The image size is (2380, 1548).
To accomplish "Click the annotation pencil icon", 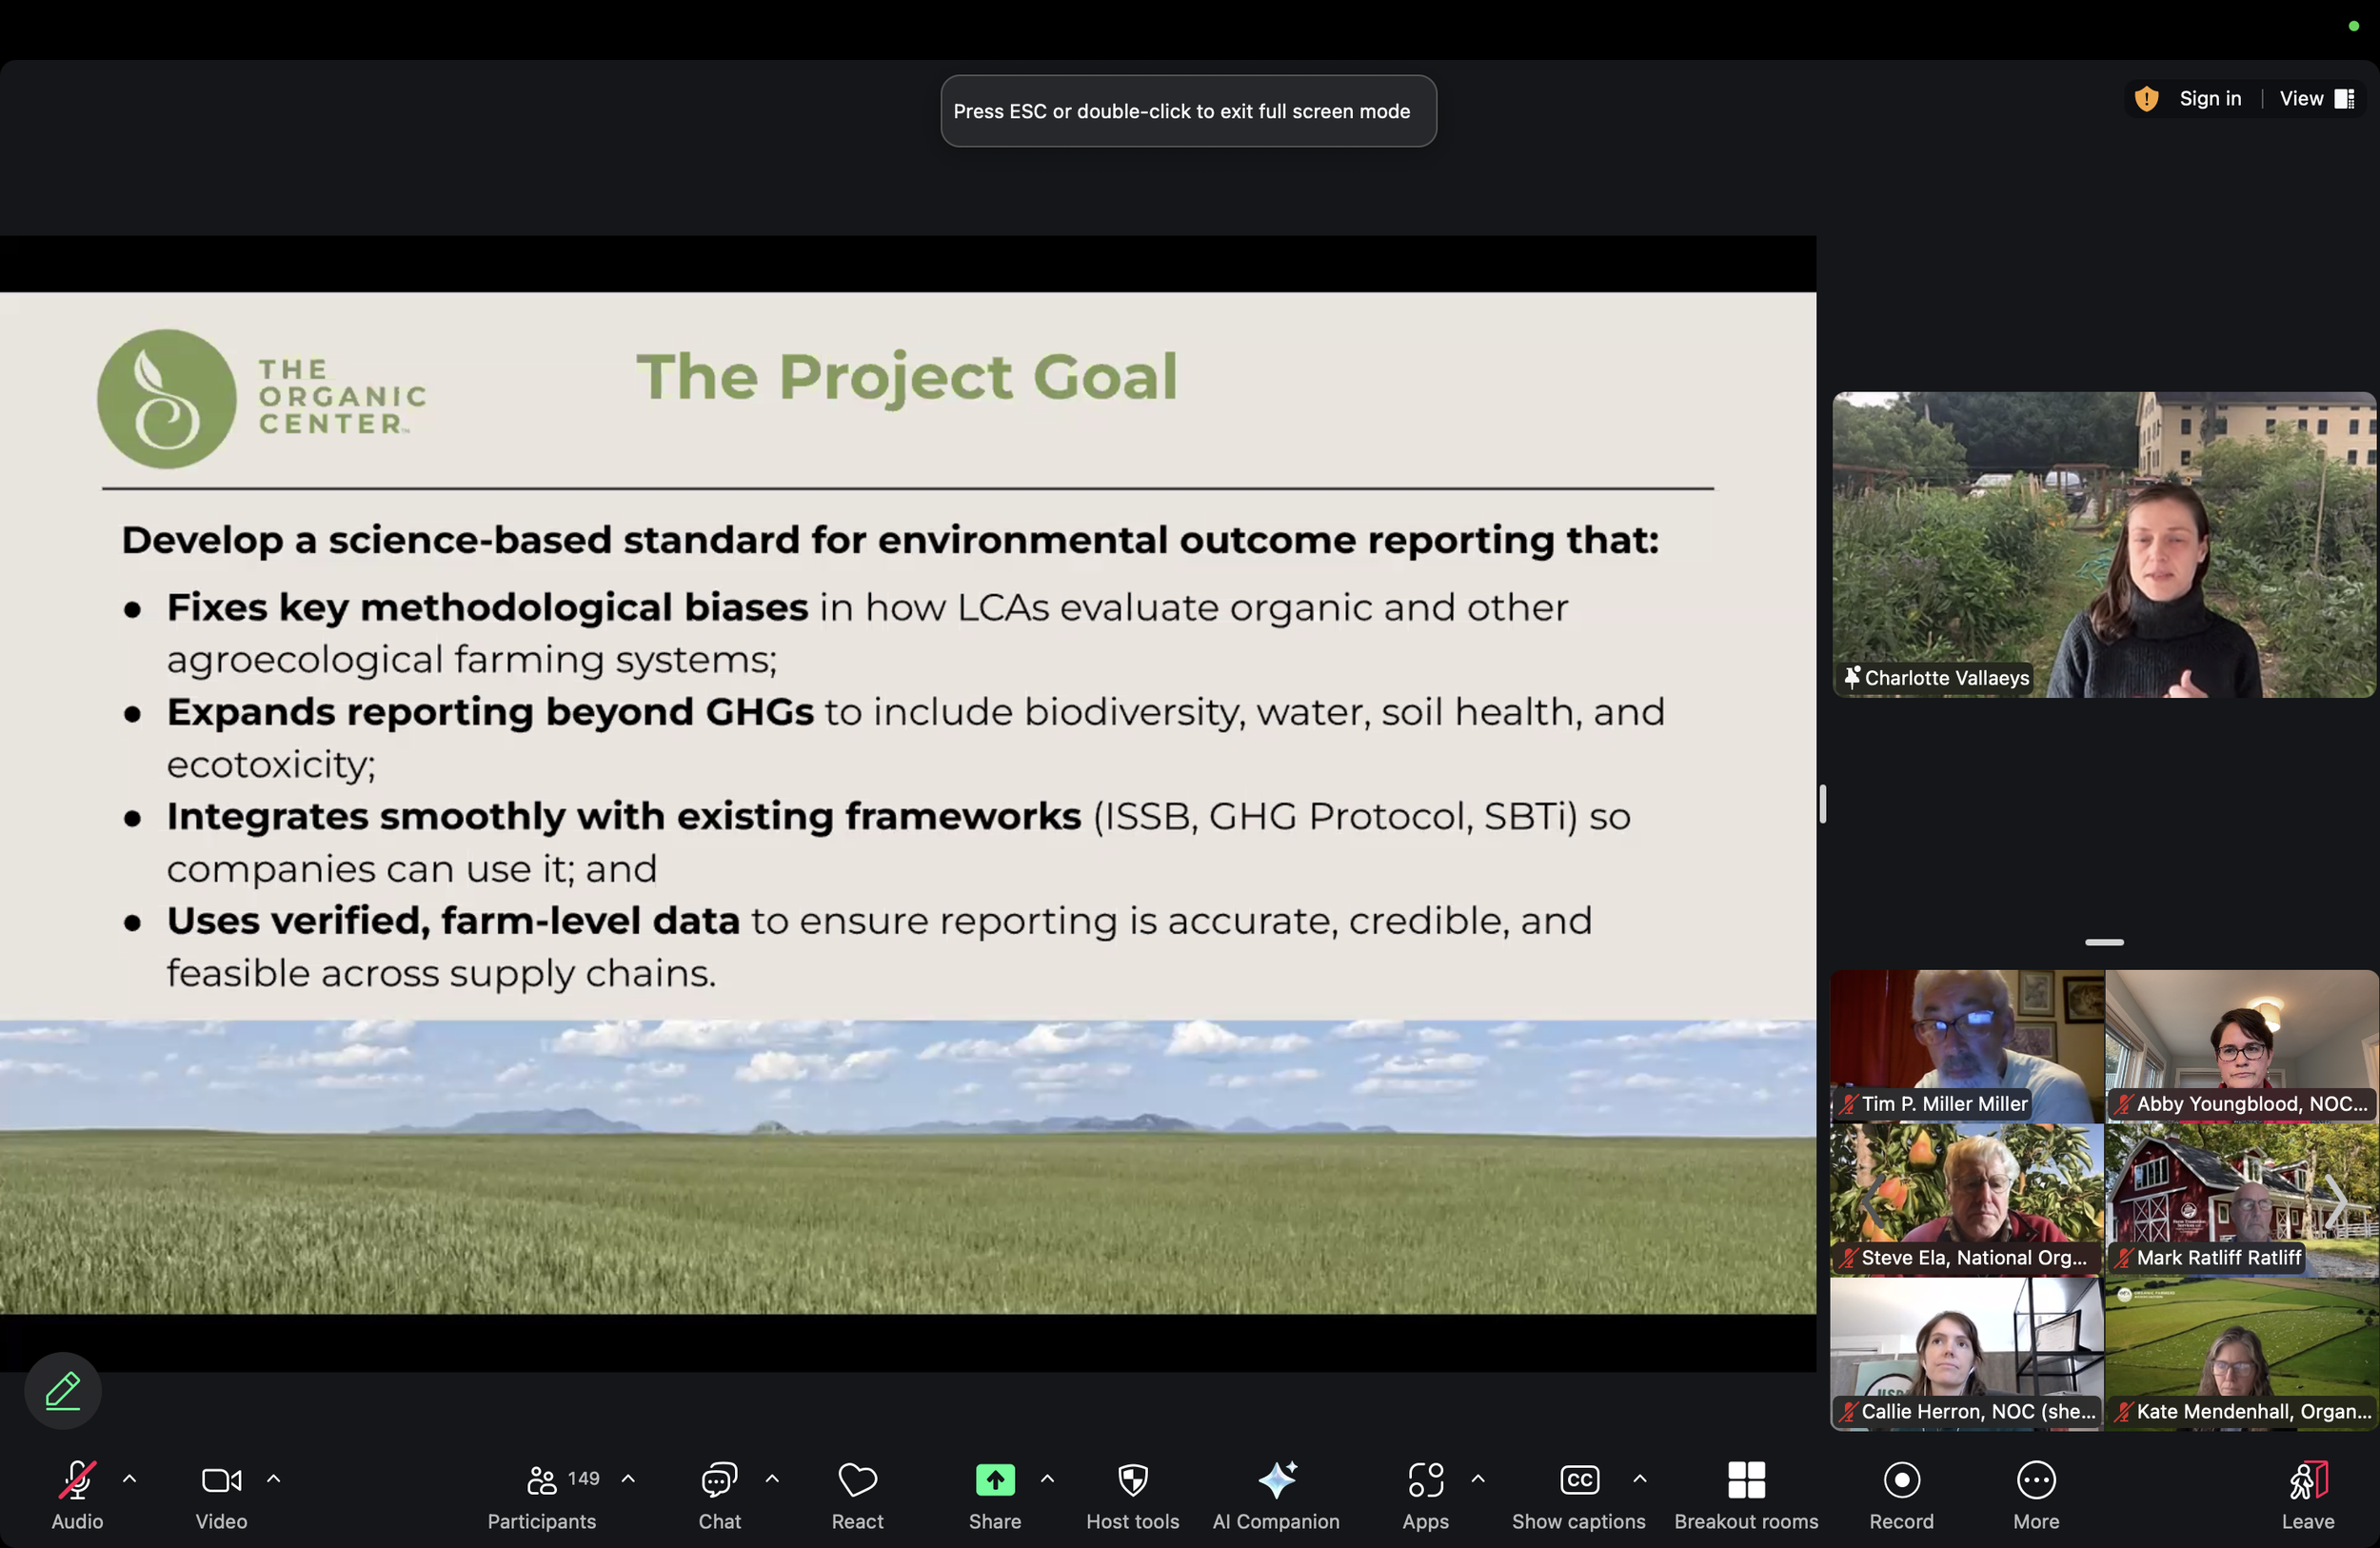I will click(x=63, y=1391).
